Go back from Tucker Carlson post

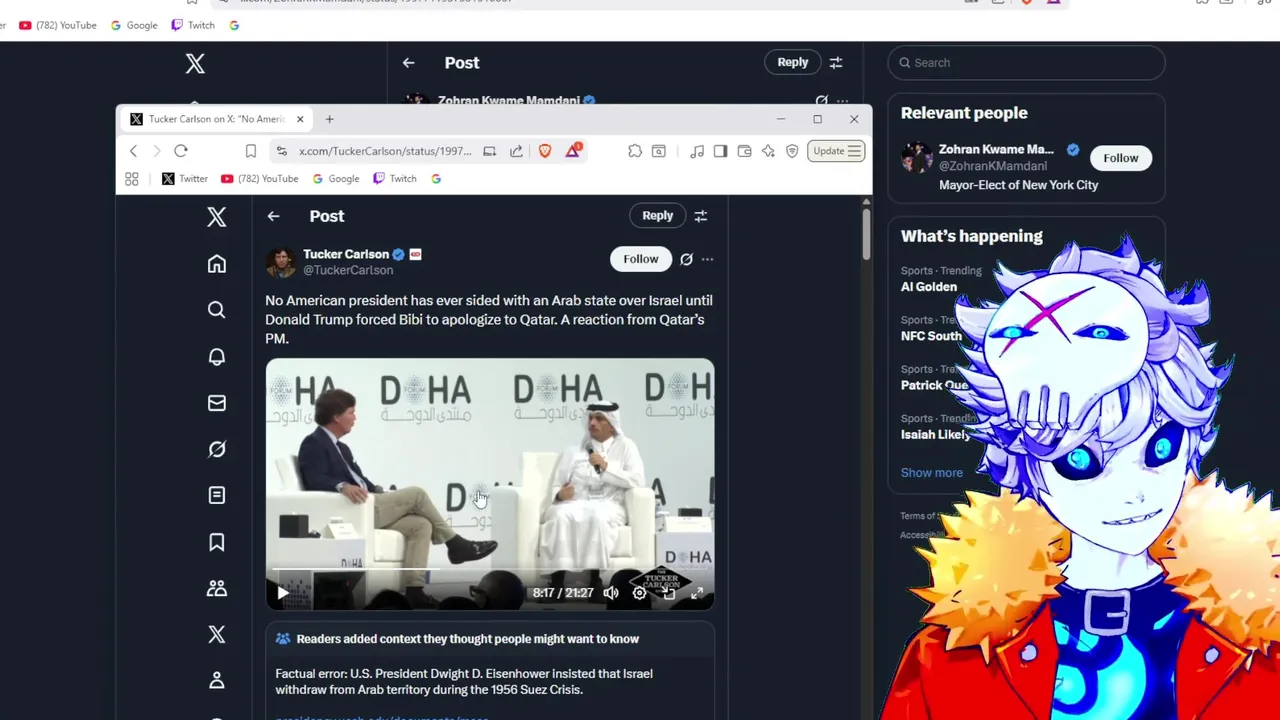(273, 216)
